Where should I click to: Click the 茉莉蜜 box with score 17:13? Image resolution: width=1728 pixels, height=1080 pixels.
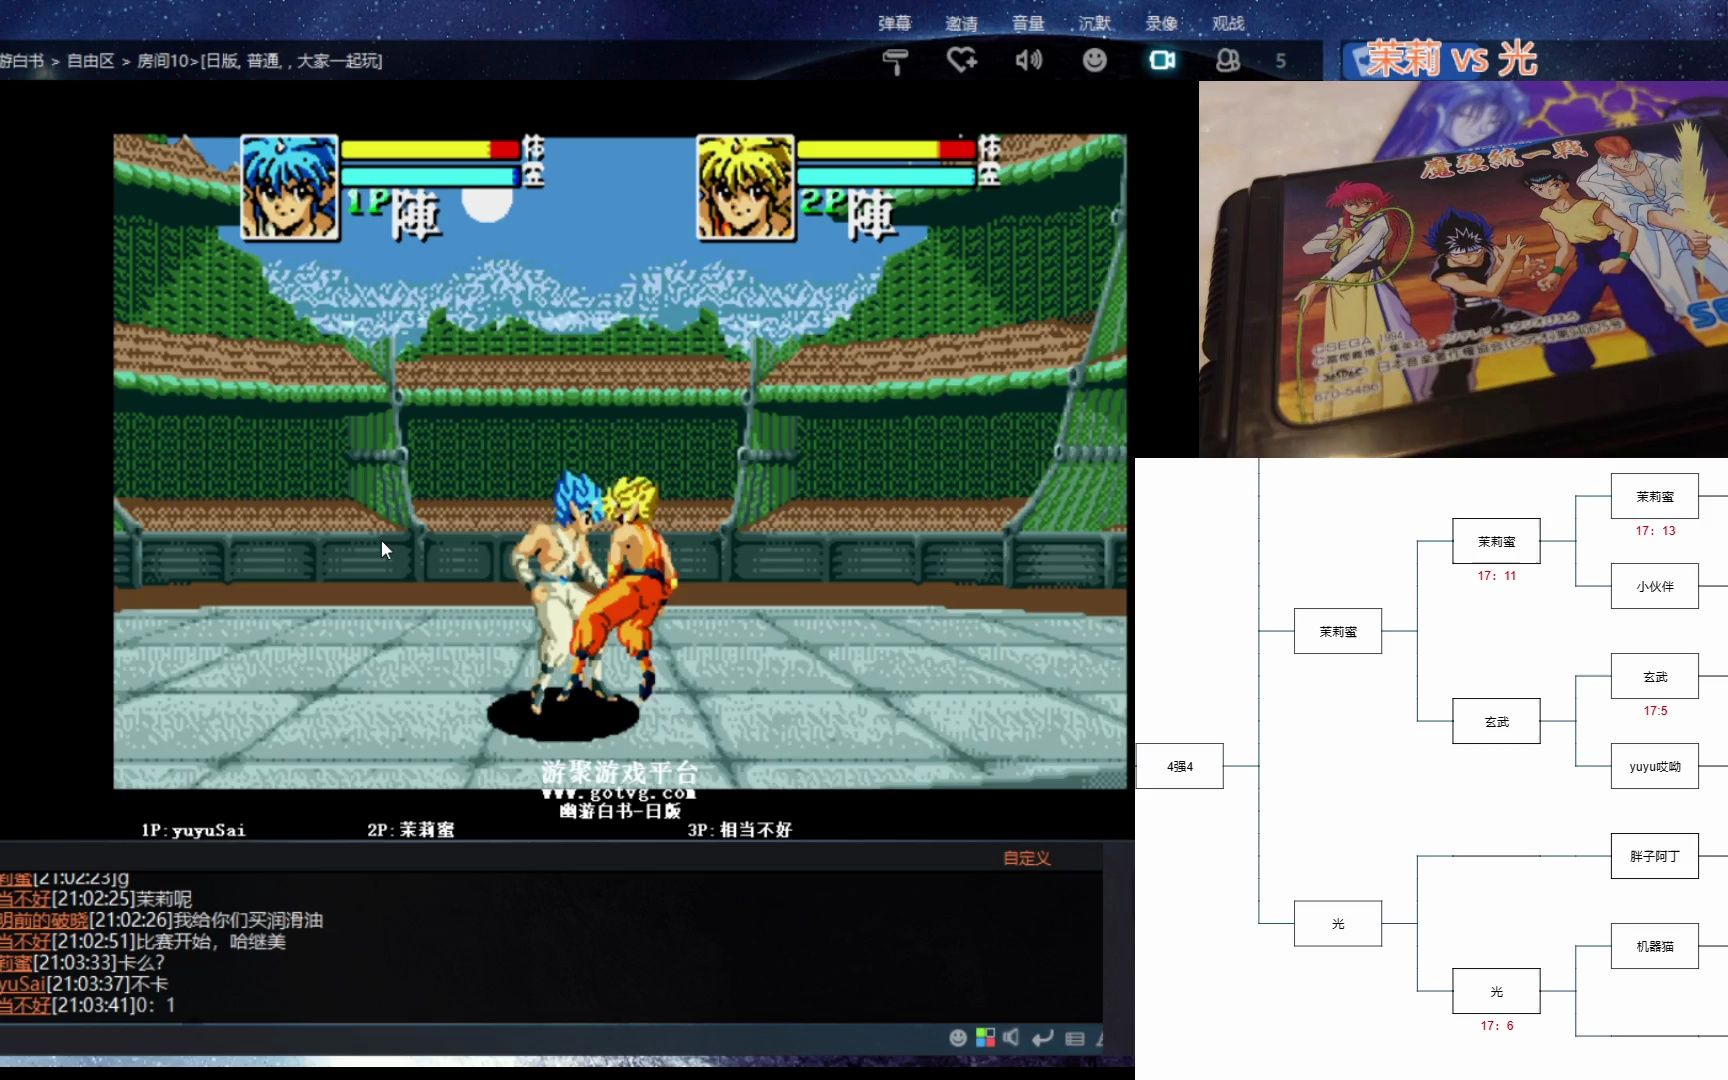click(1655, 496)
